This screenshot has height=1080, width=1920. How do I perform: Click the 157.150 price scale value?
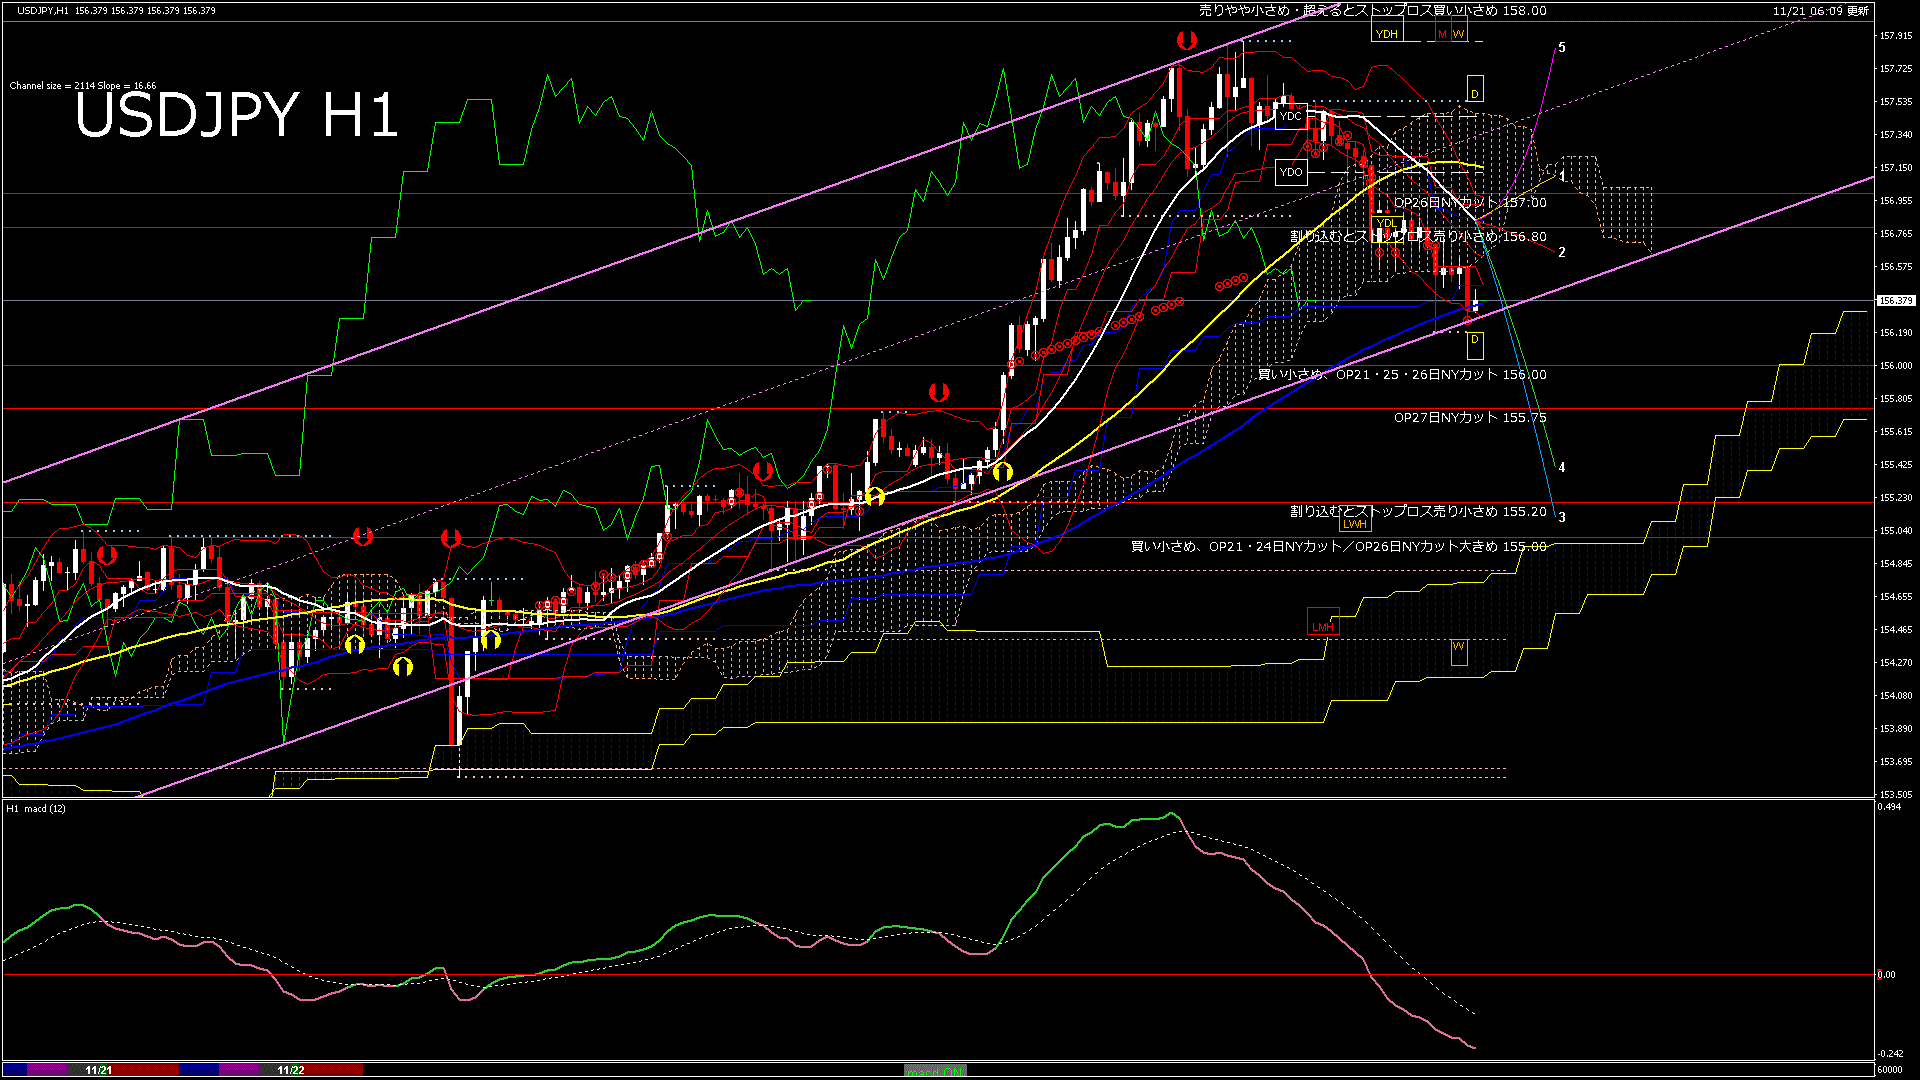coord(1896,168)
